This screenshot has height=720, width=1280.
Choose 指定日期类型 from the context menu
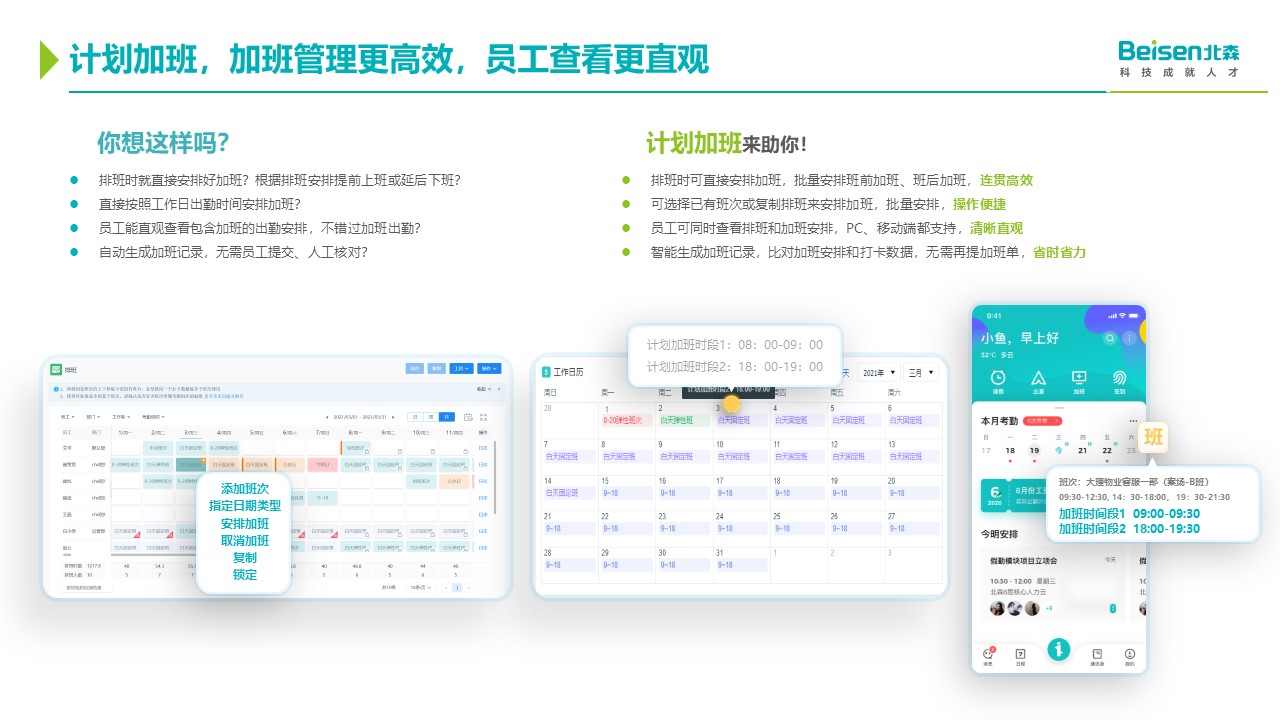point(245,506)
